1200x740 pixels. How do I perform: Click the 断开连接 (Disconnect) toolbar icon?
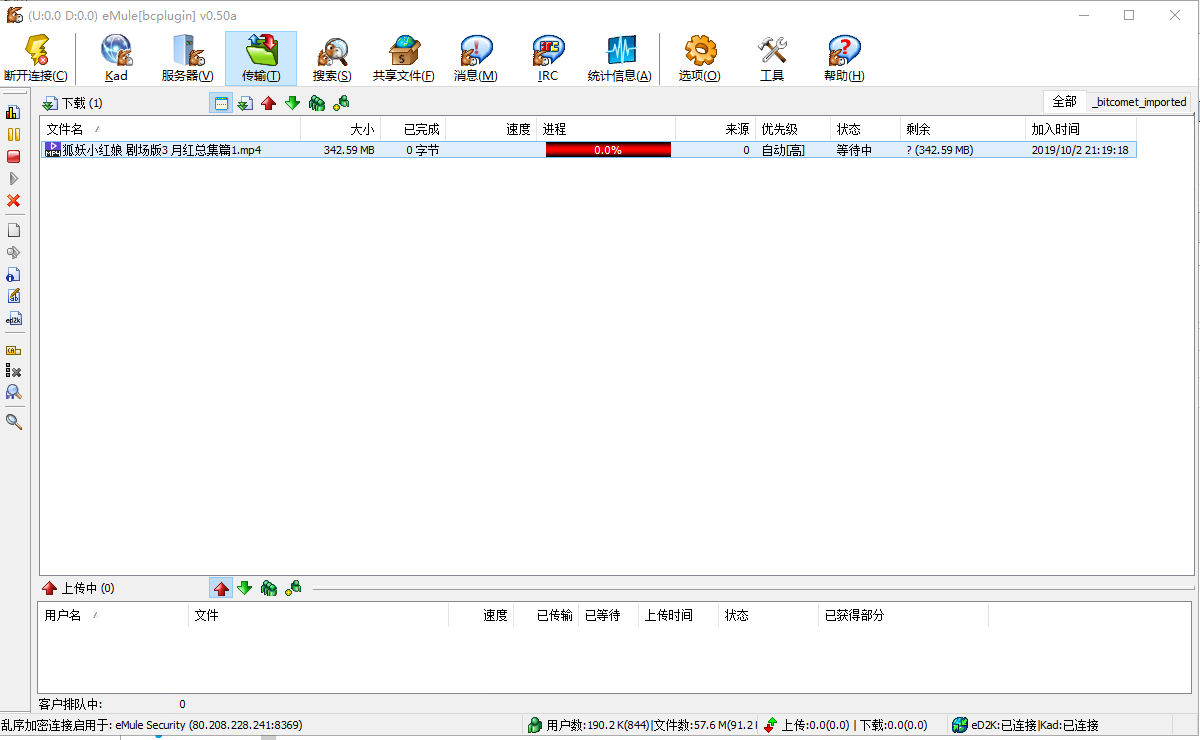click(37, 58)
